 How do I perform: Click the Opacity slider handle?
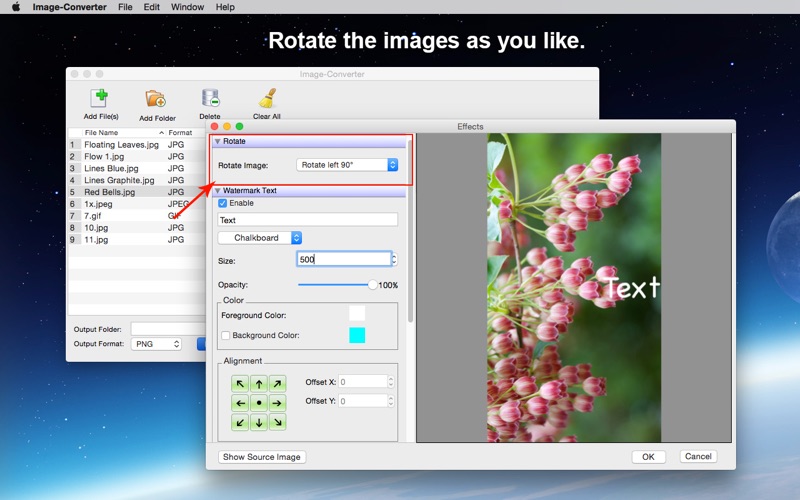(x=373, y=285)
